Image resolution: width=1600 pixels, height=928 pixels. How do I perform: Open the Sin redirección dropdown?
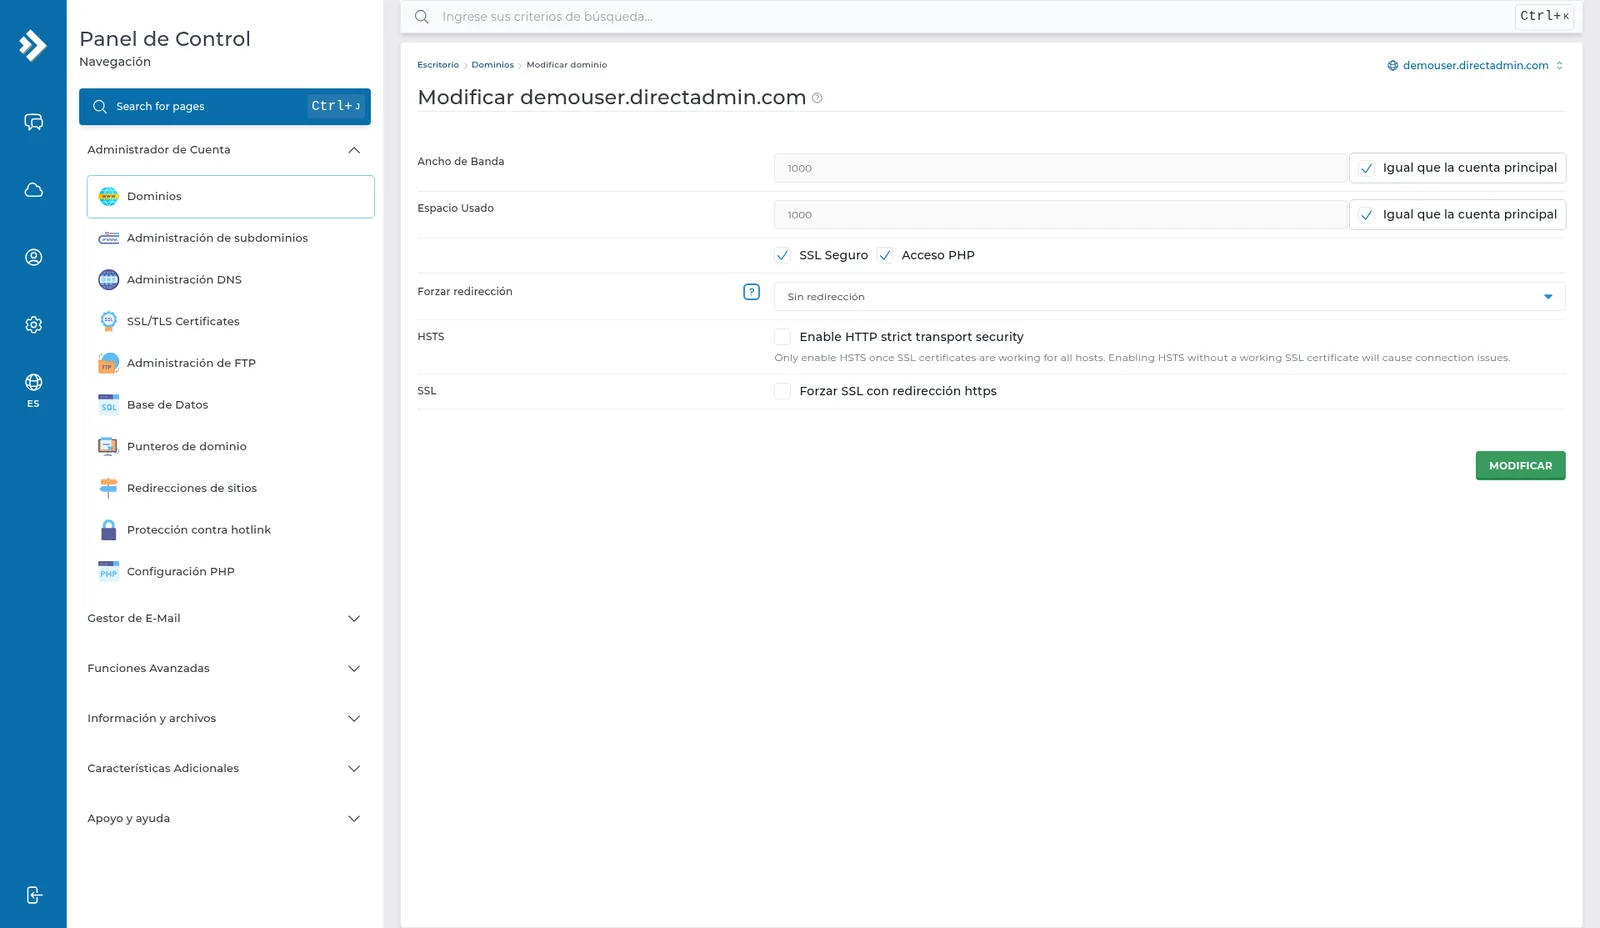(x=1170, y=297)
